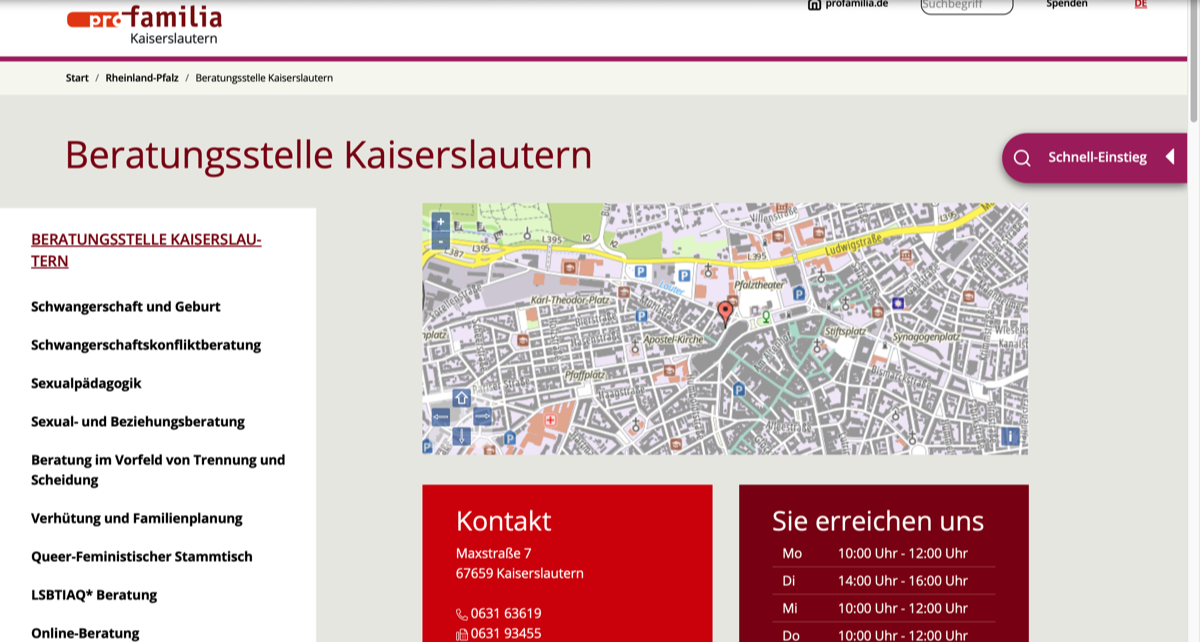The image size is (1200, 642).
Task: Pan the map downward with arrow
Action: 461,435
